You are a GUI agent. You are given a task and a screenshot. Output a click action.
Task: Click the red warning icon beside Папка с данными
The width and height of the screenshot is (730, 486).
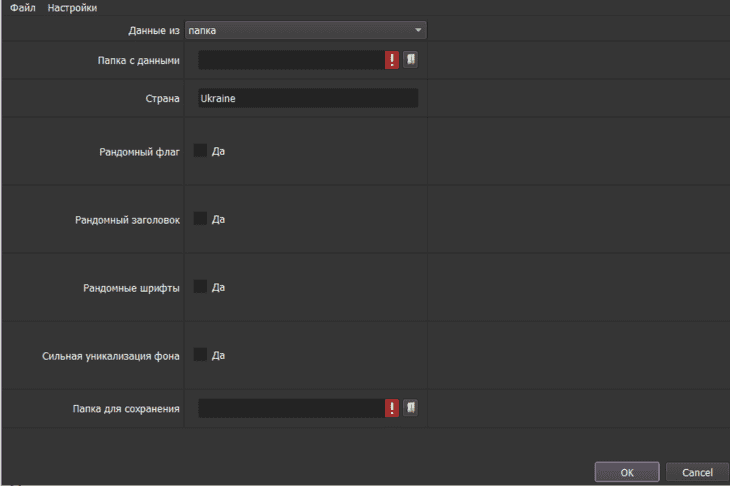(392, 60)
